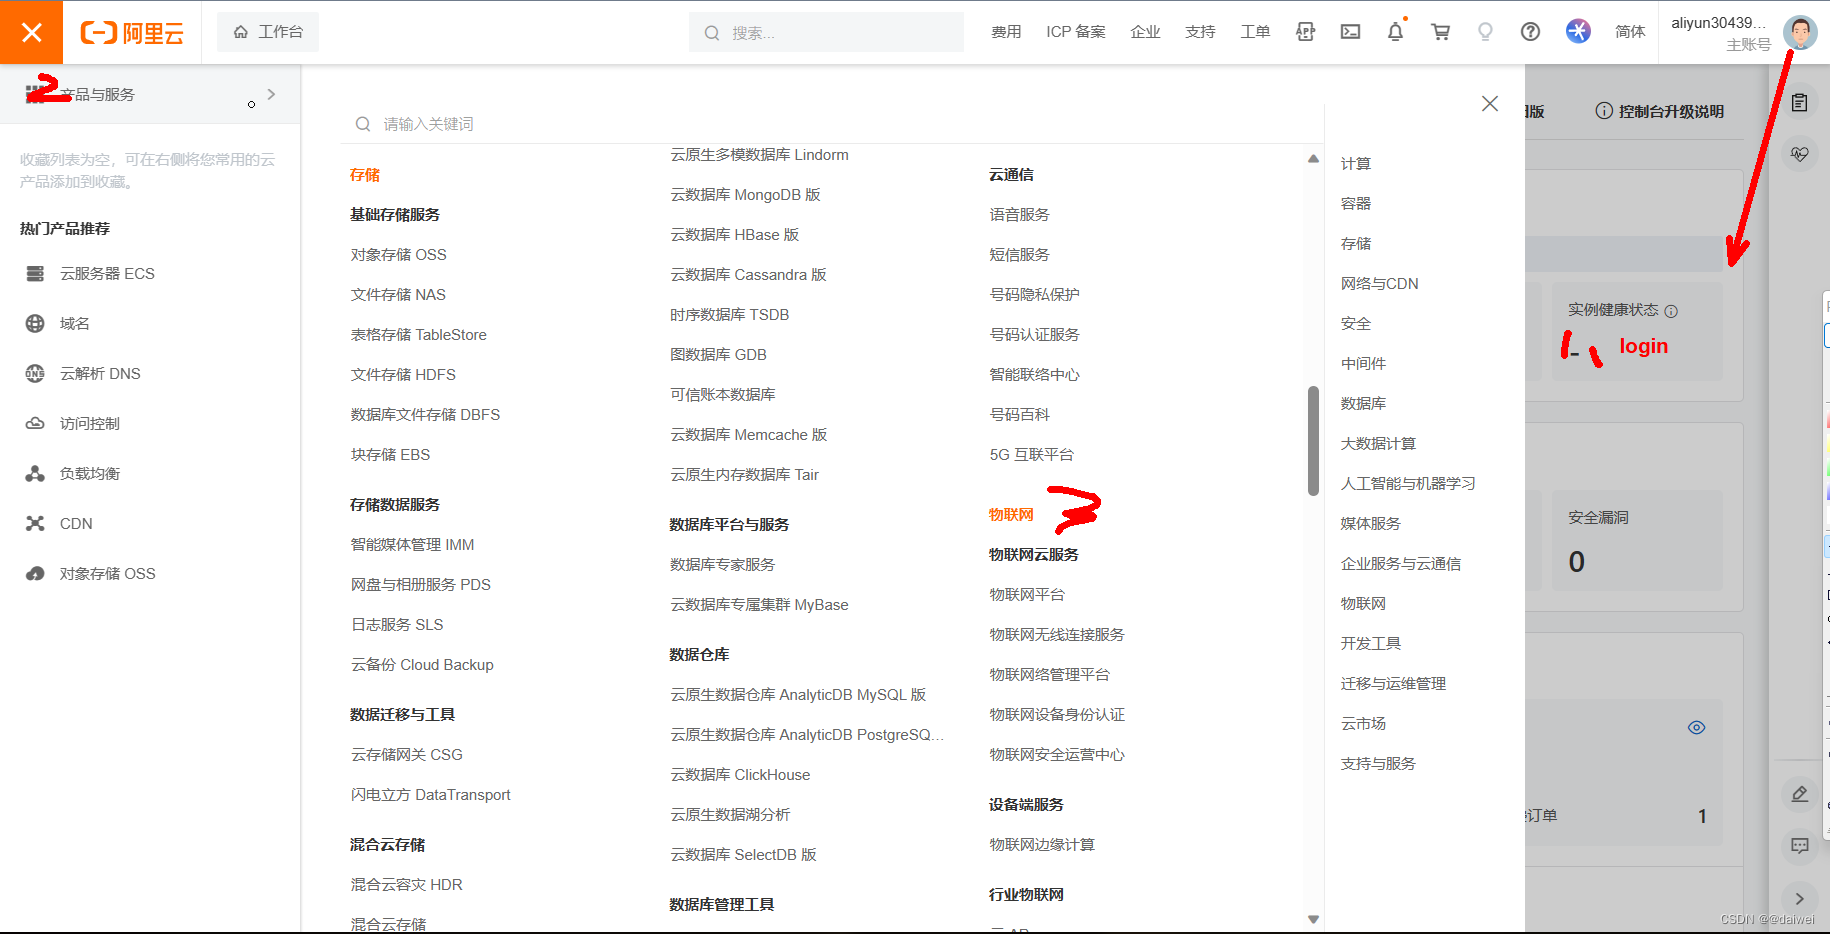
Task: Open the user avatar account menu
Action: [1799, 32]
